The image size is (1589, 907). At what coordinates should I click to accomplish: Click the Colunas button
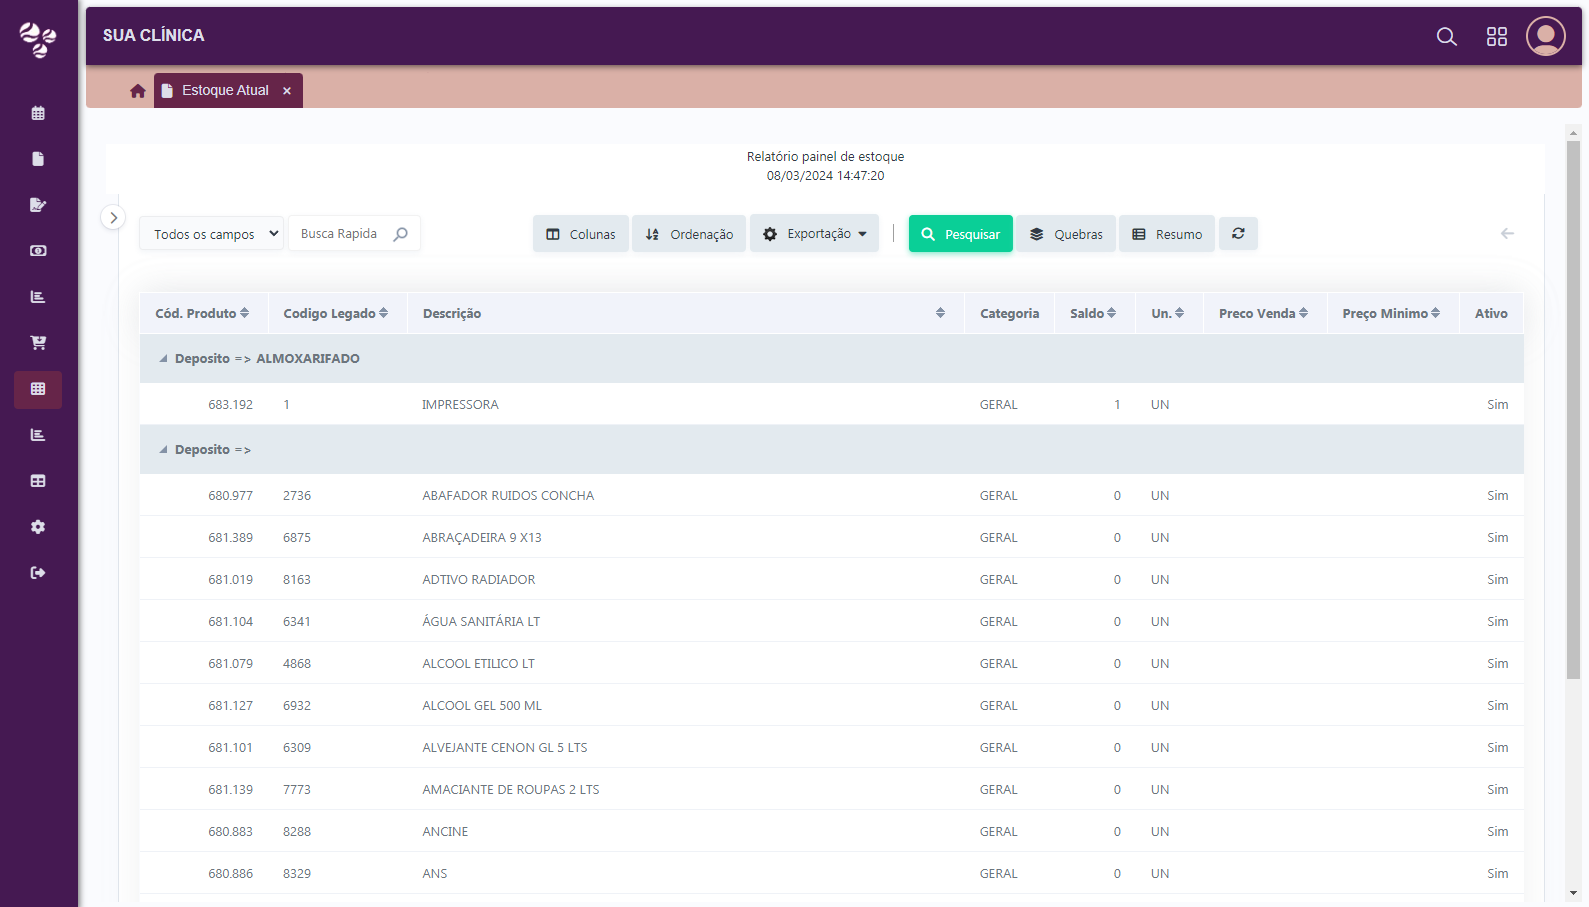click(x=580, y=234)
